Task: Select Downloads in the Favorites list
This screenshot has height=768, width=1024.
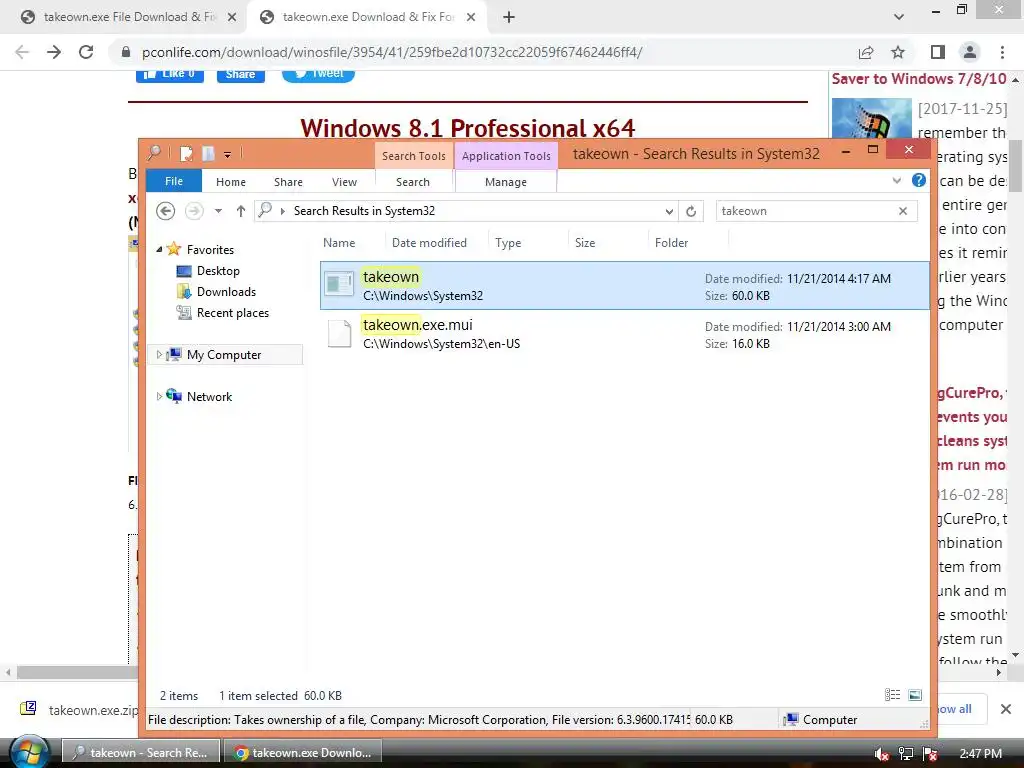Action: [x=226, y=292]
